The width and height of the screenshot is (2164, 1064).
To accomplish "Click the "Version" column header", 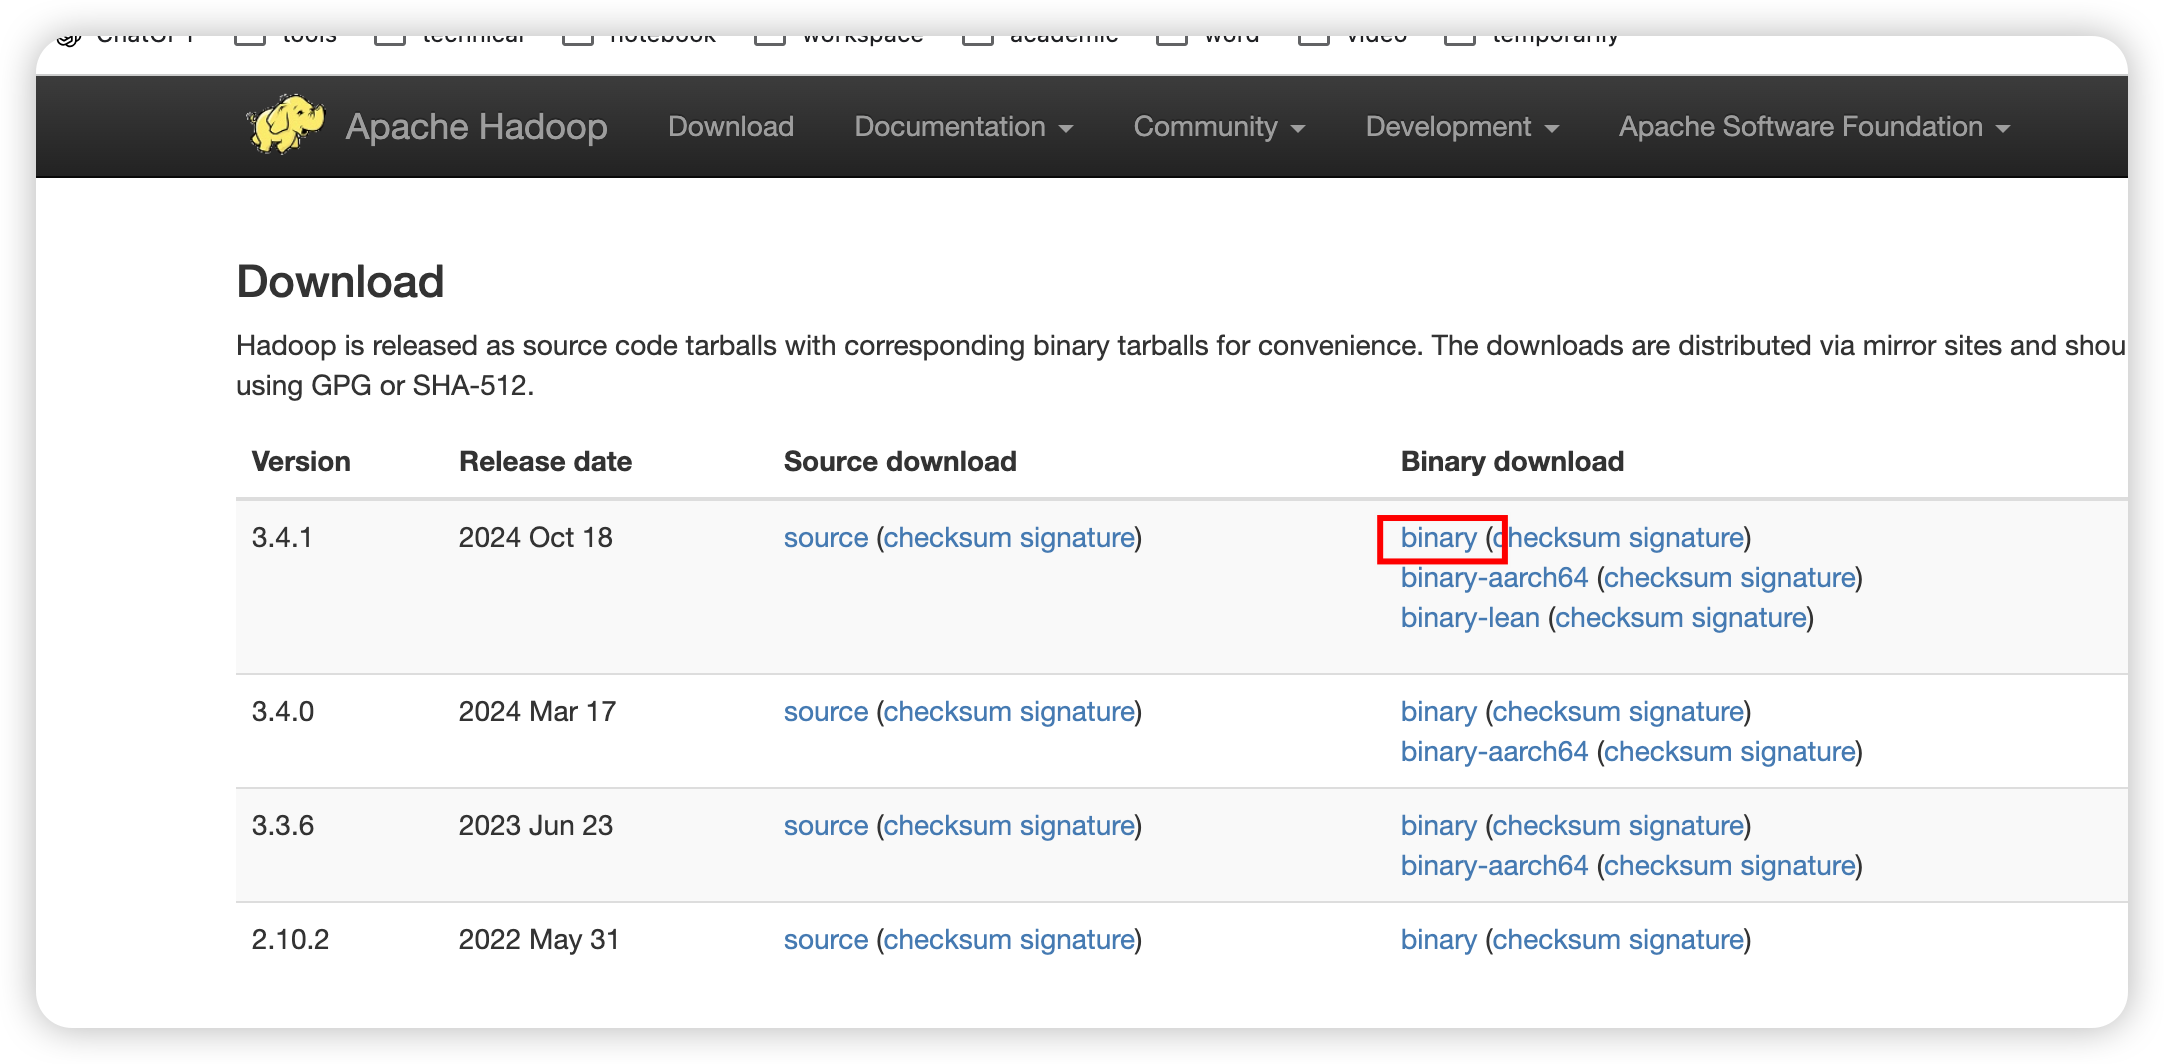I will [301, 462].
